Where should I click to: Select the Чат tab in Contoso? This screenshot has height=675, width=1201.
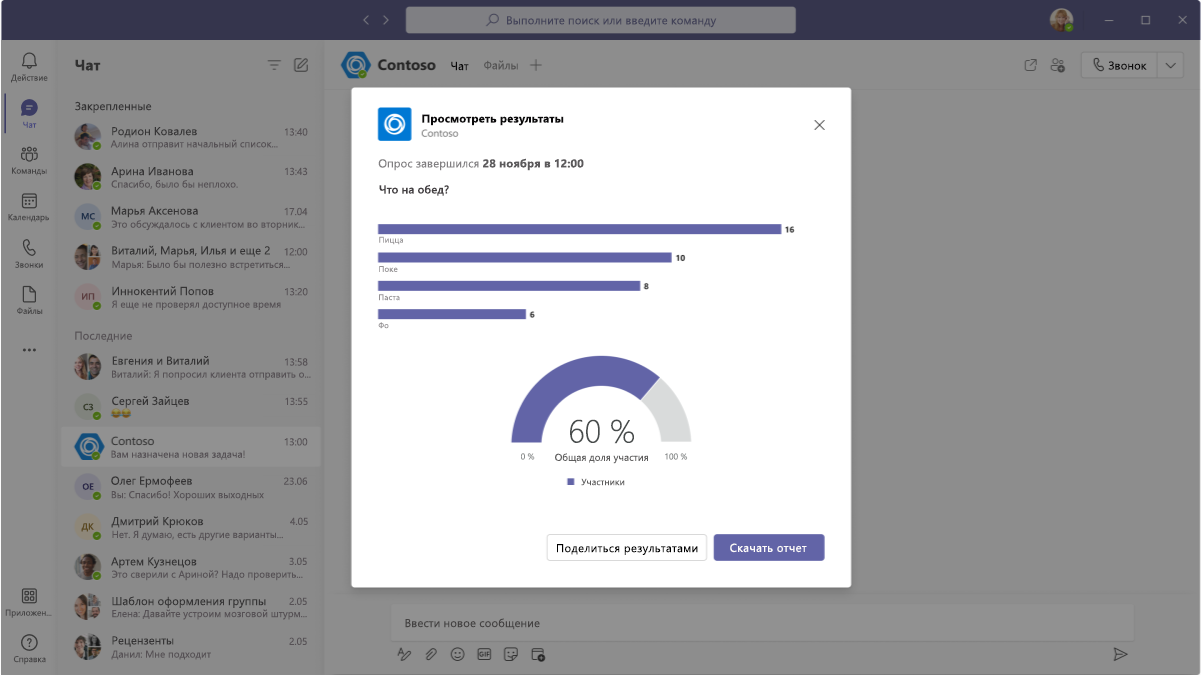pos(459,66)
